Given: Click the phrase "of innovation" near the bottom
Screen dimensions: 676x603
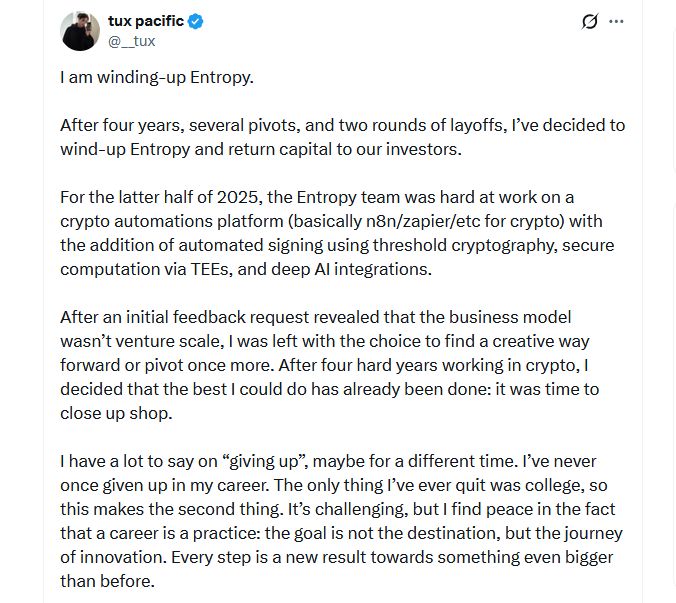Looking at the screenshot, I should 108,557.
